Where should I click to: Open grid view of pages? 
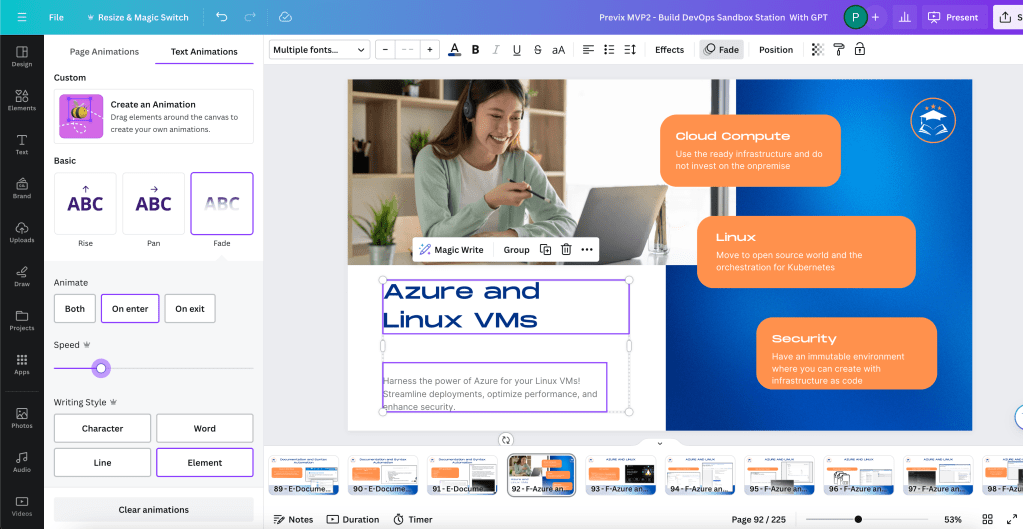988,519
